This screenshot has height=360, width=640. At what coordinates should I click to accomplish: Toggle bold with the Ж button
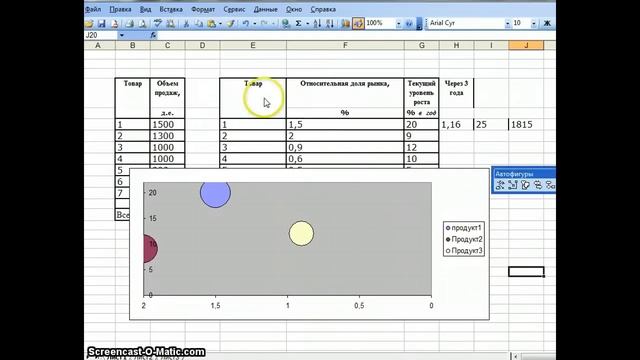(547, 24)
